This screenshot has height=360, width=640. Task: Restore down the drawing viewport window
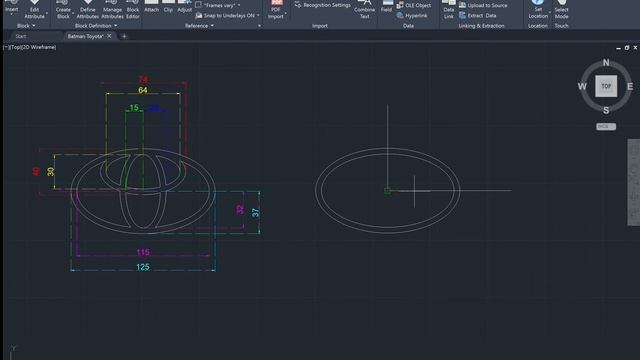(x=627, y=48)
